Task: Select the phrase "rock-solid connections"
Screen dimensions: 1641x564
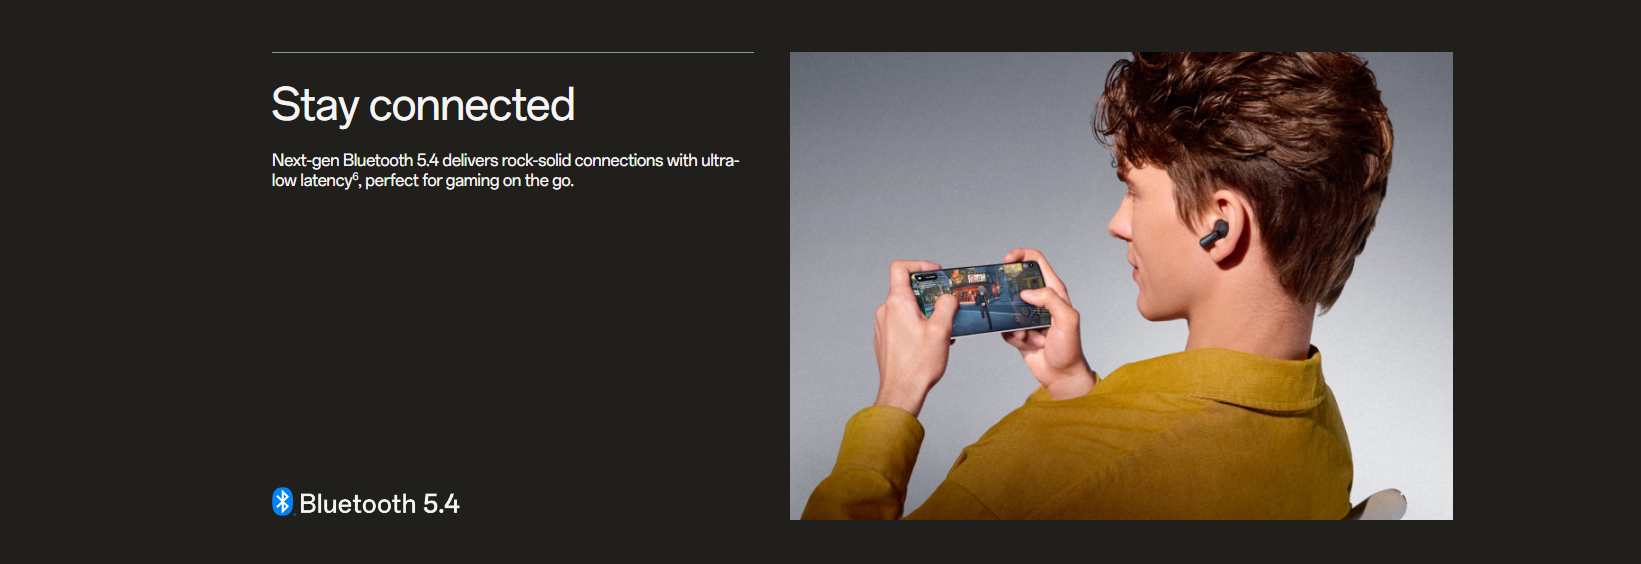Action: pos(582,160)
